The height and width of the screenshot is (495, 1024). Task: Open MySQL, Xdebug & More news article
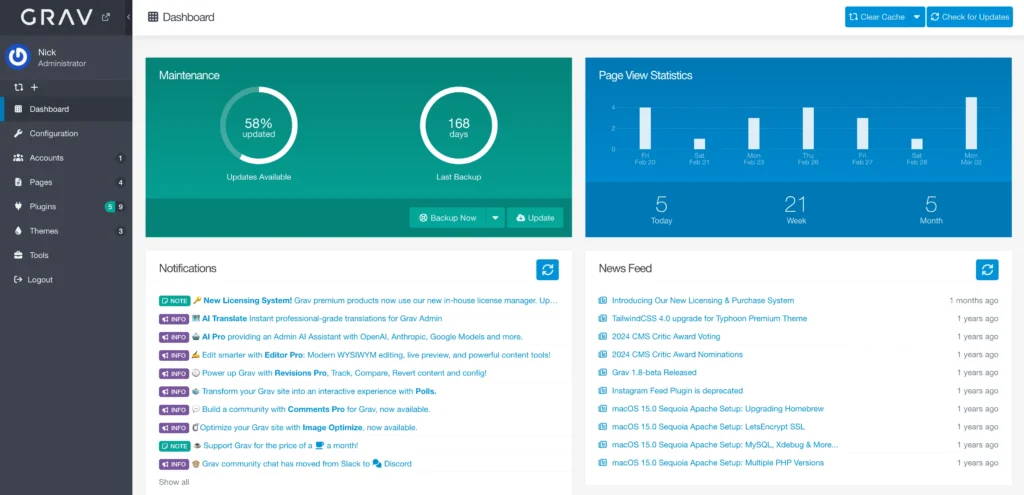click(725, 445)
